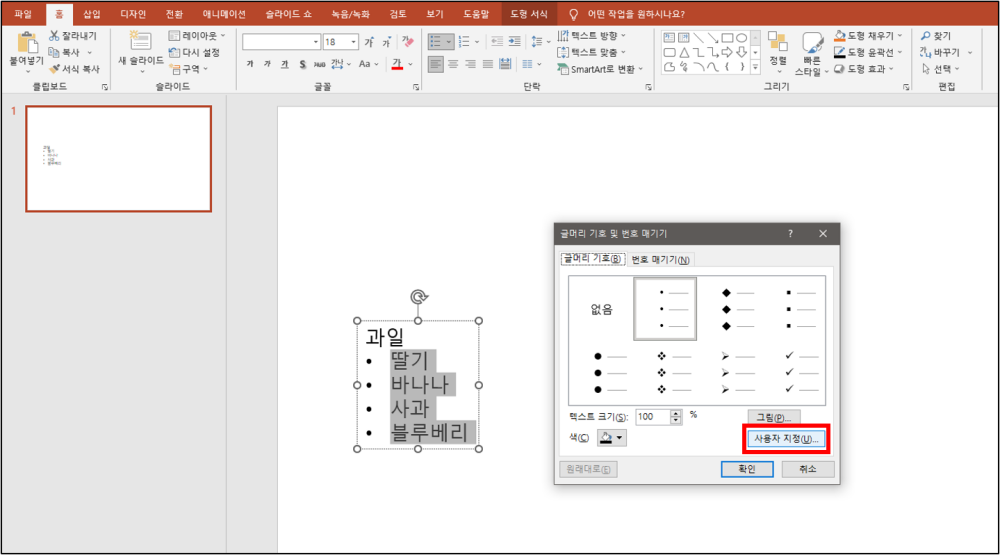Decrease list indent level icon
This screenshot has width=1000, height=555.
(x=497, y=41)
